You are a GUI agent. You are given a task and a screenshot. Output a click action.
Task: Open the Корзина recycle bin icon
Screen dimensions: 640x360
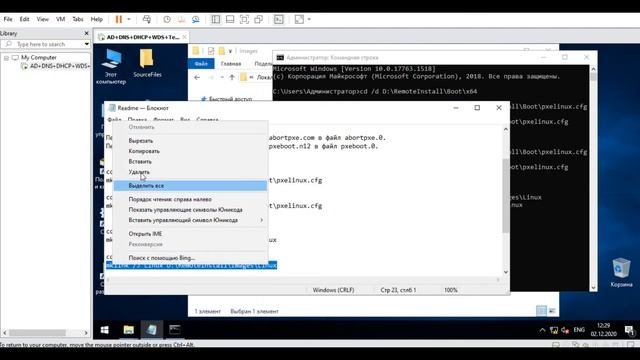click(x=621, y=272)
